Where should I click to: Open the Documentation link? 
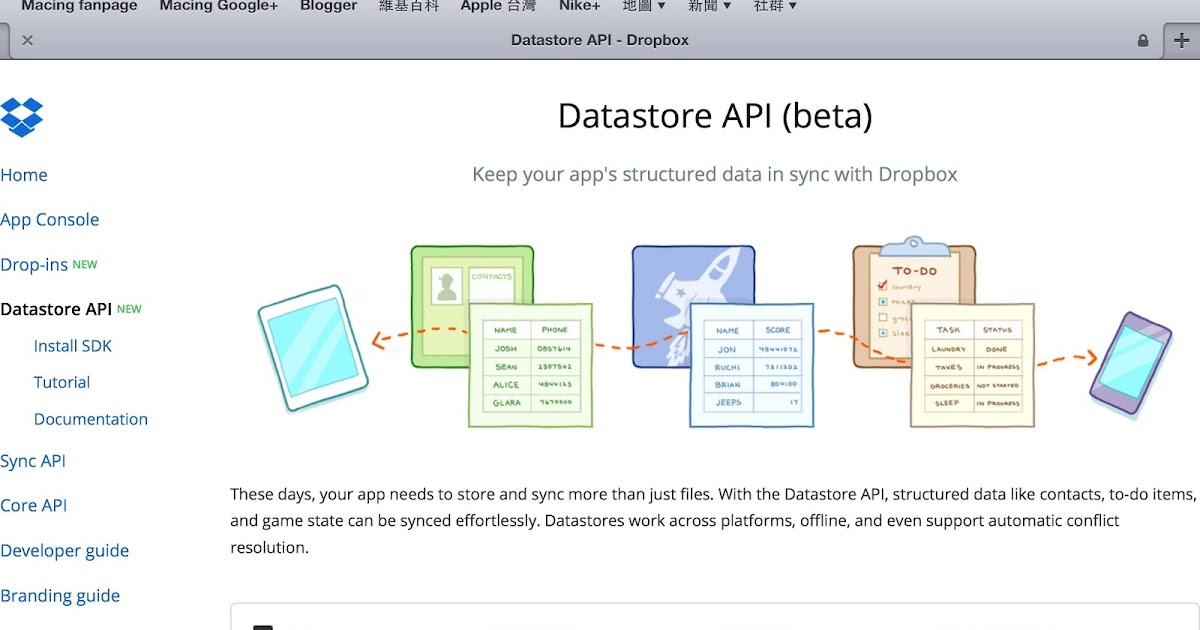91,419
